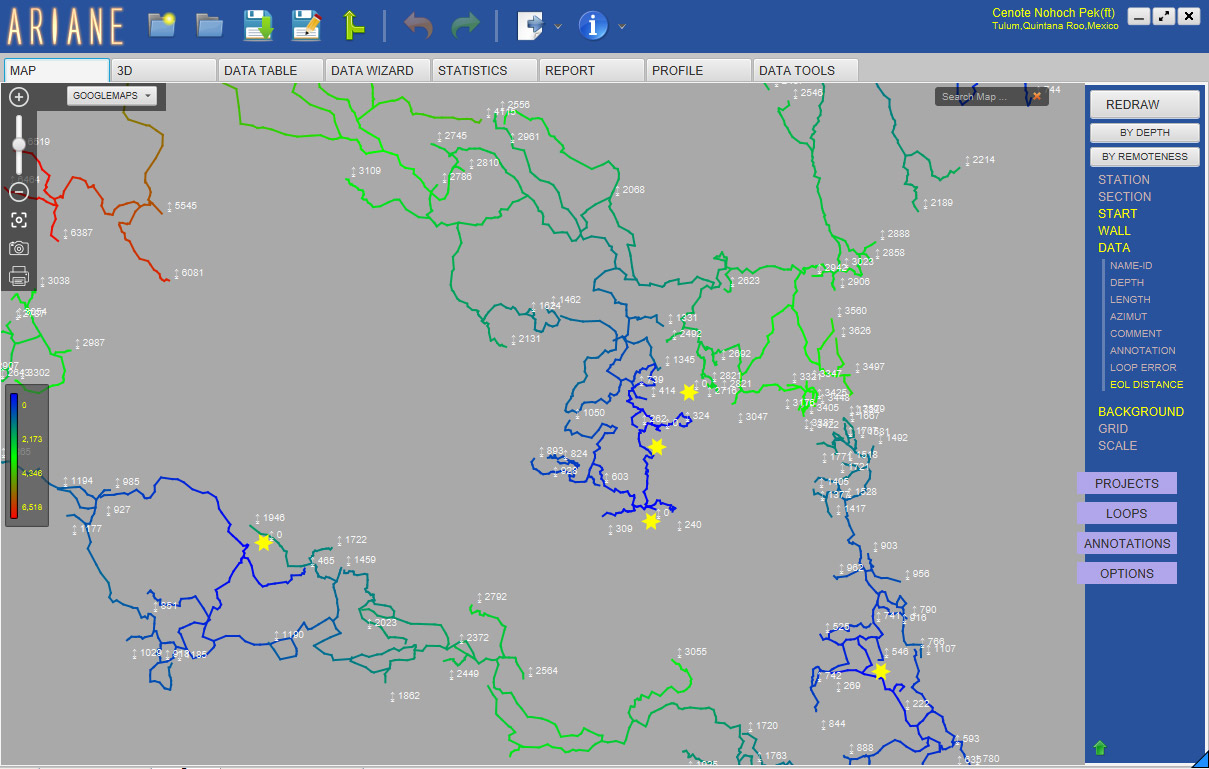Screen dimensions: 1209x769
Task: Click the green junction arrow toolbar icon
Action: click(353, 25)
